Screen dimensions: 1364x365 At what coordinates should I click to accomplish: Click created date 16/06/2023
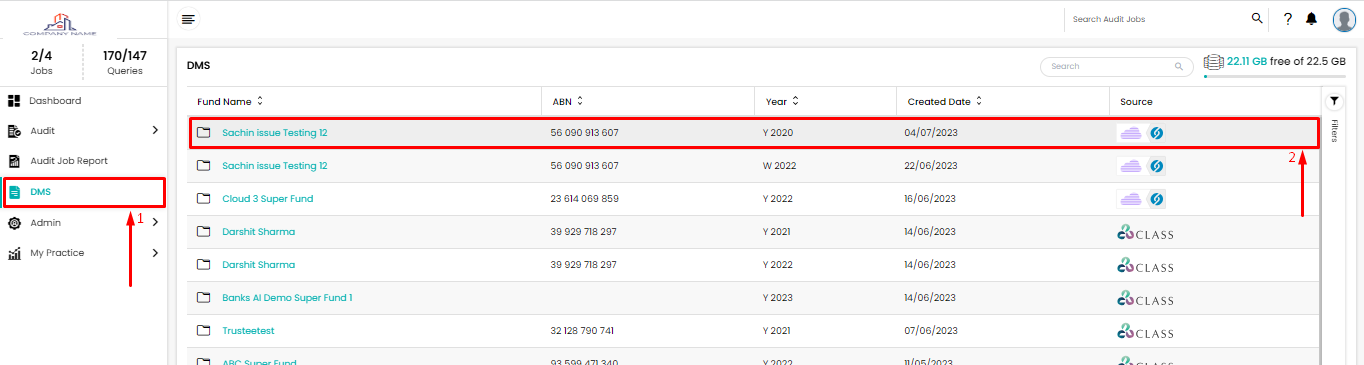[931, 199]
